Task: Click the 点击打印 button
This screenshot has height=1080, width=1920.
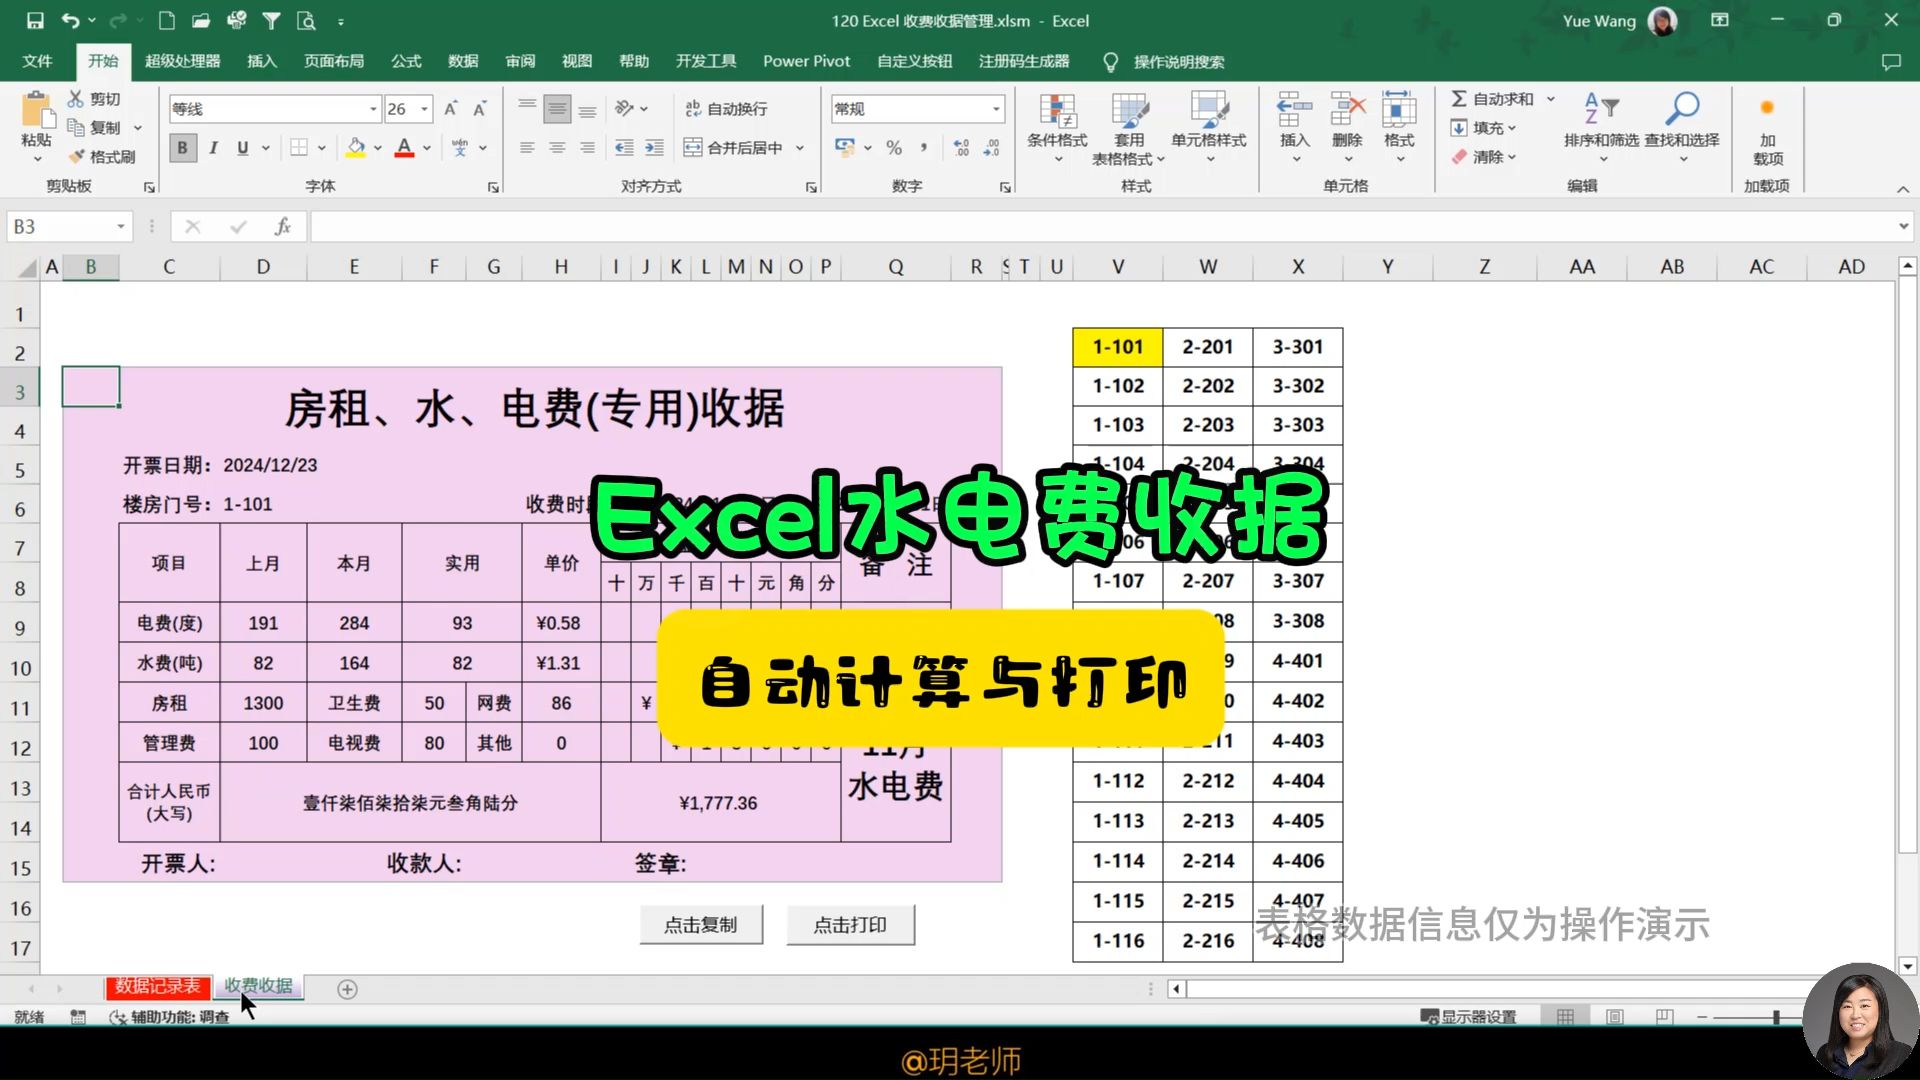Action: [850, 925]
